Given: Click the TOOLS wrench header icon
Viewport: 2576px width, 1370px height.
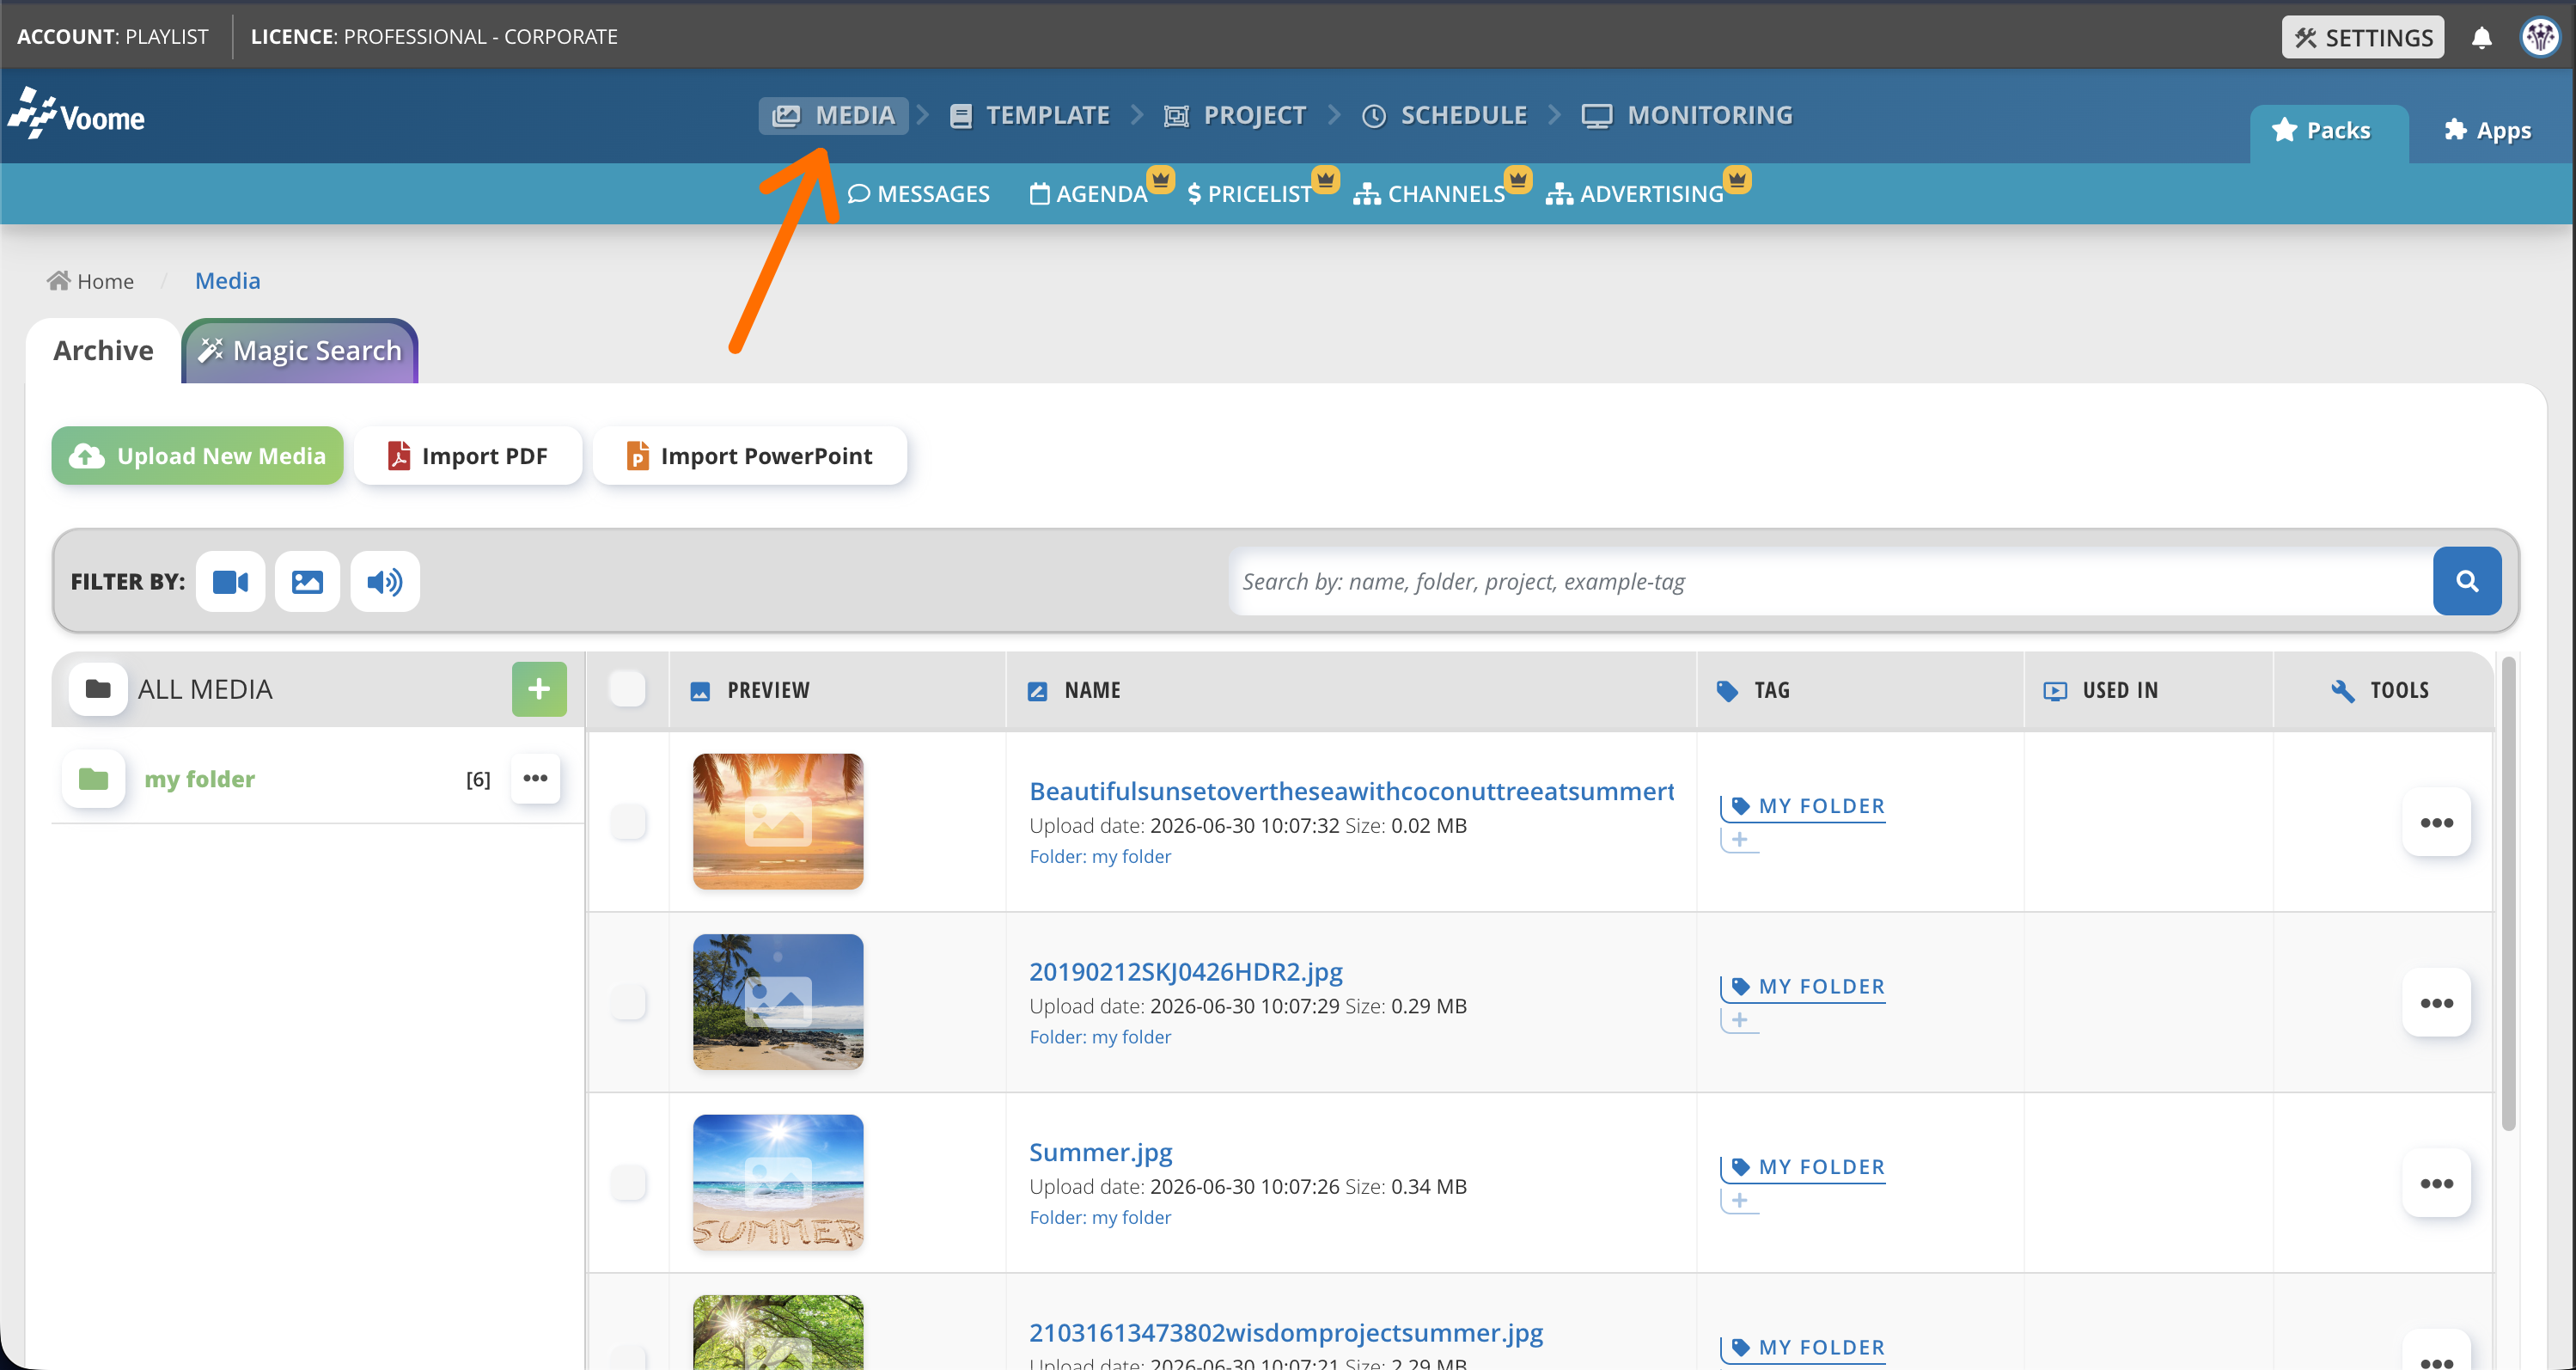Looking at the screenshot, I should point(2343,691).
